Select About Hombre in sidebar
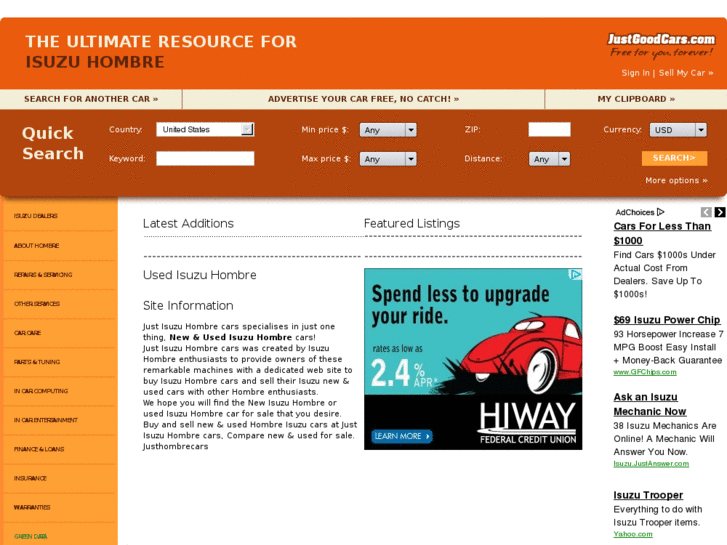The width and height of the screenshot is (727, 545). click(36, 245)
